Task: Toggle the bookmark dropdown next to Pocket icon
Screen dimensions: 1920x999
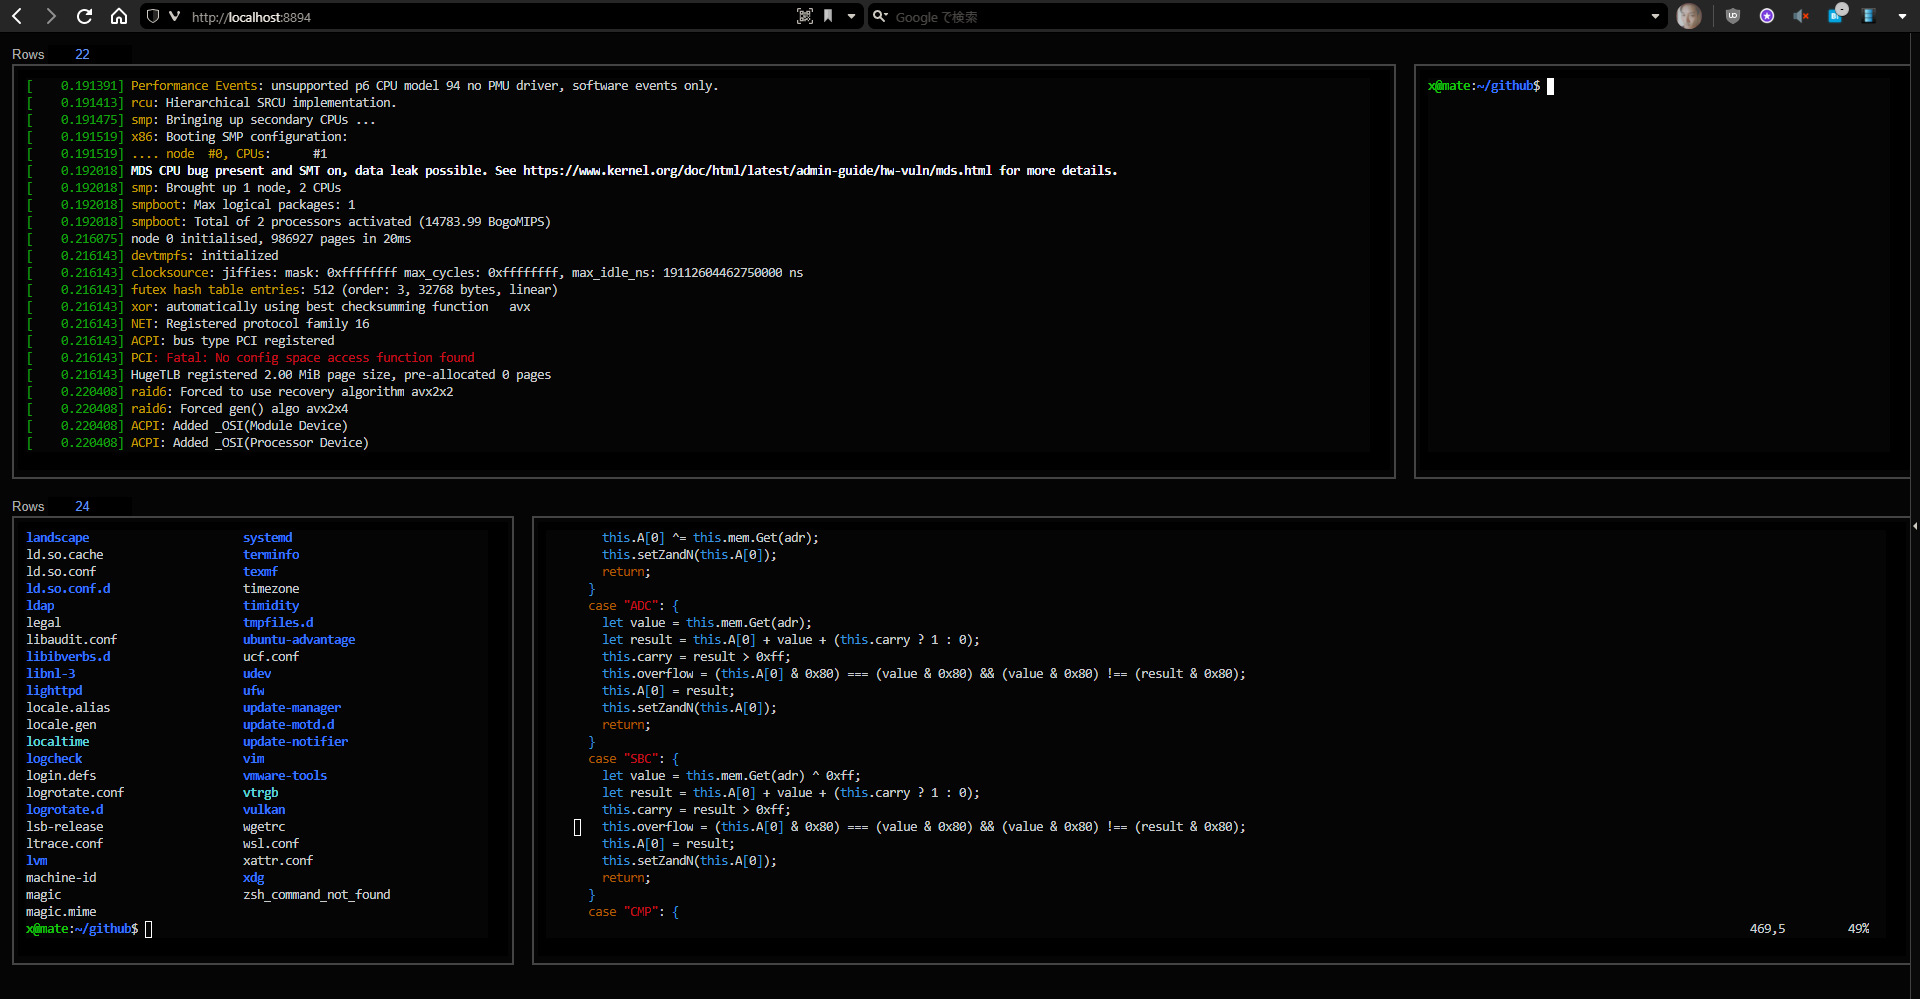Action: 849,16
